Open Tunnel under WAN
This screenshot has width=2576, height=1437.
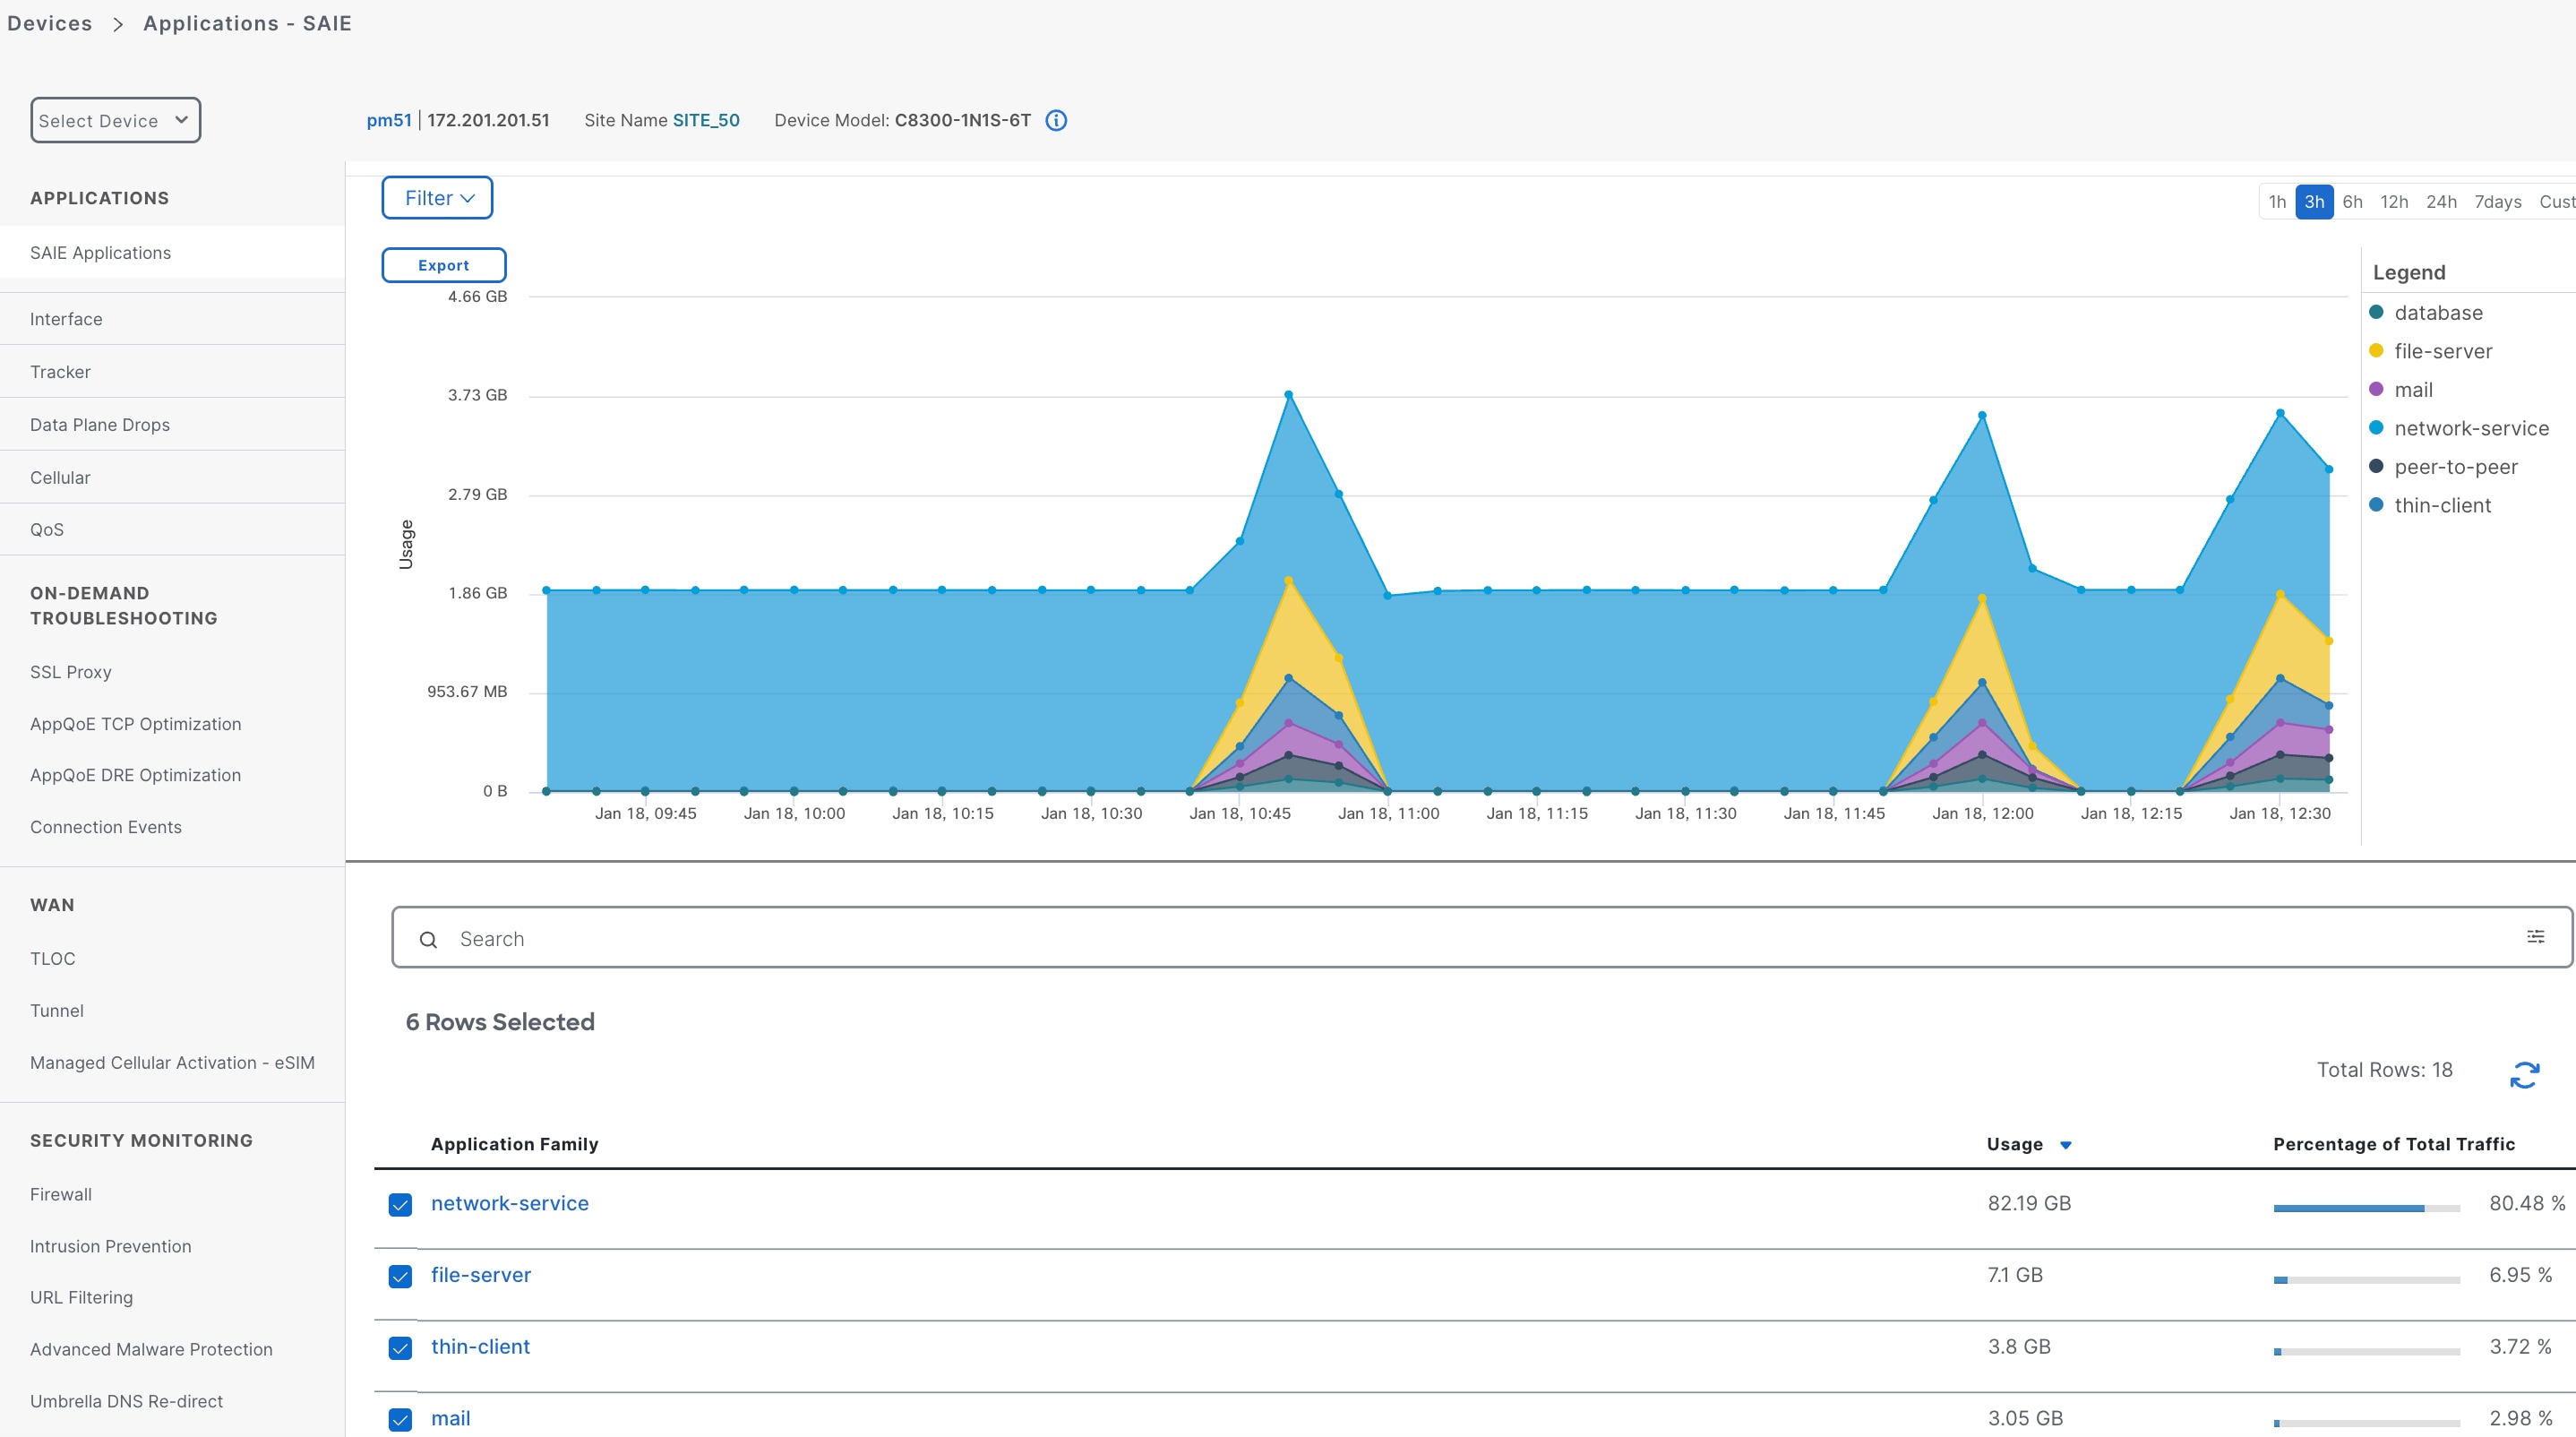[57, 1011]
